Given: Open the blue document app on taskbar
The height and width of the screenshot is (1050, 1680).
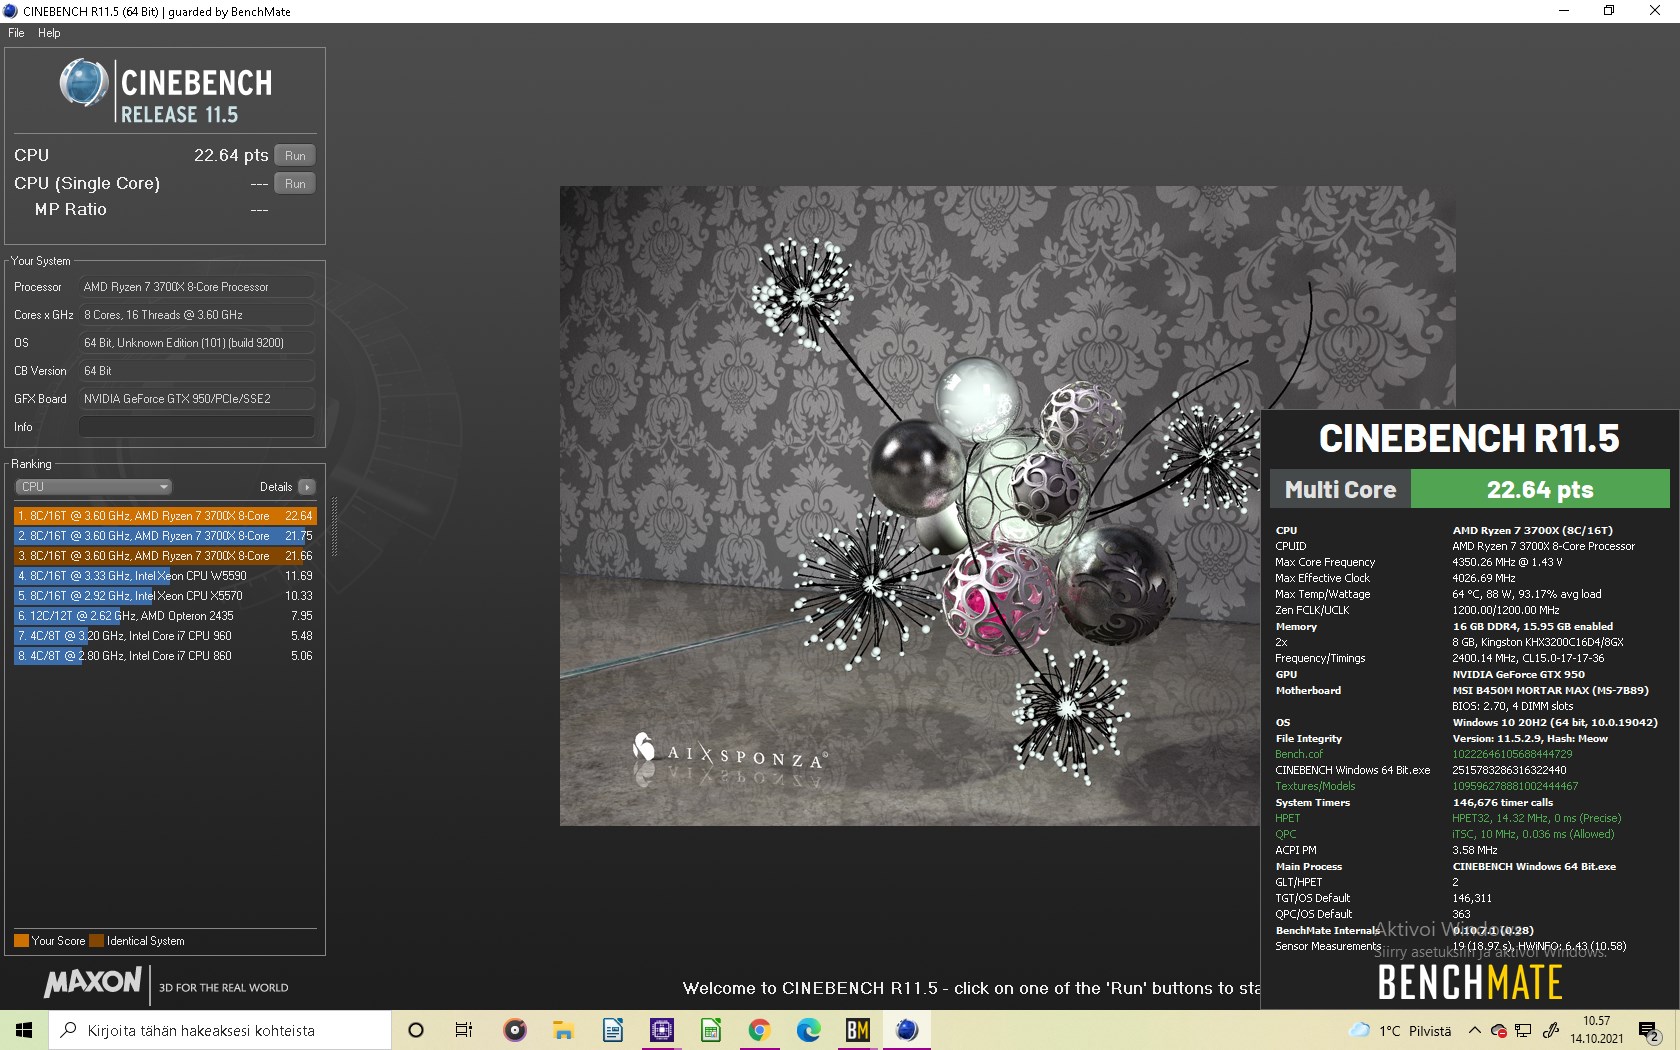Looking at the screenshot, I should point(613,1030).
